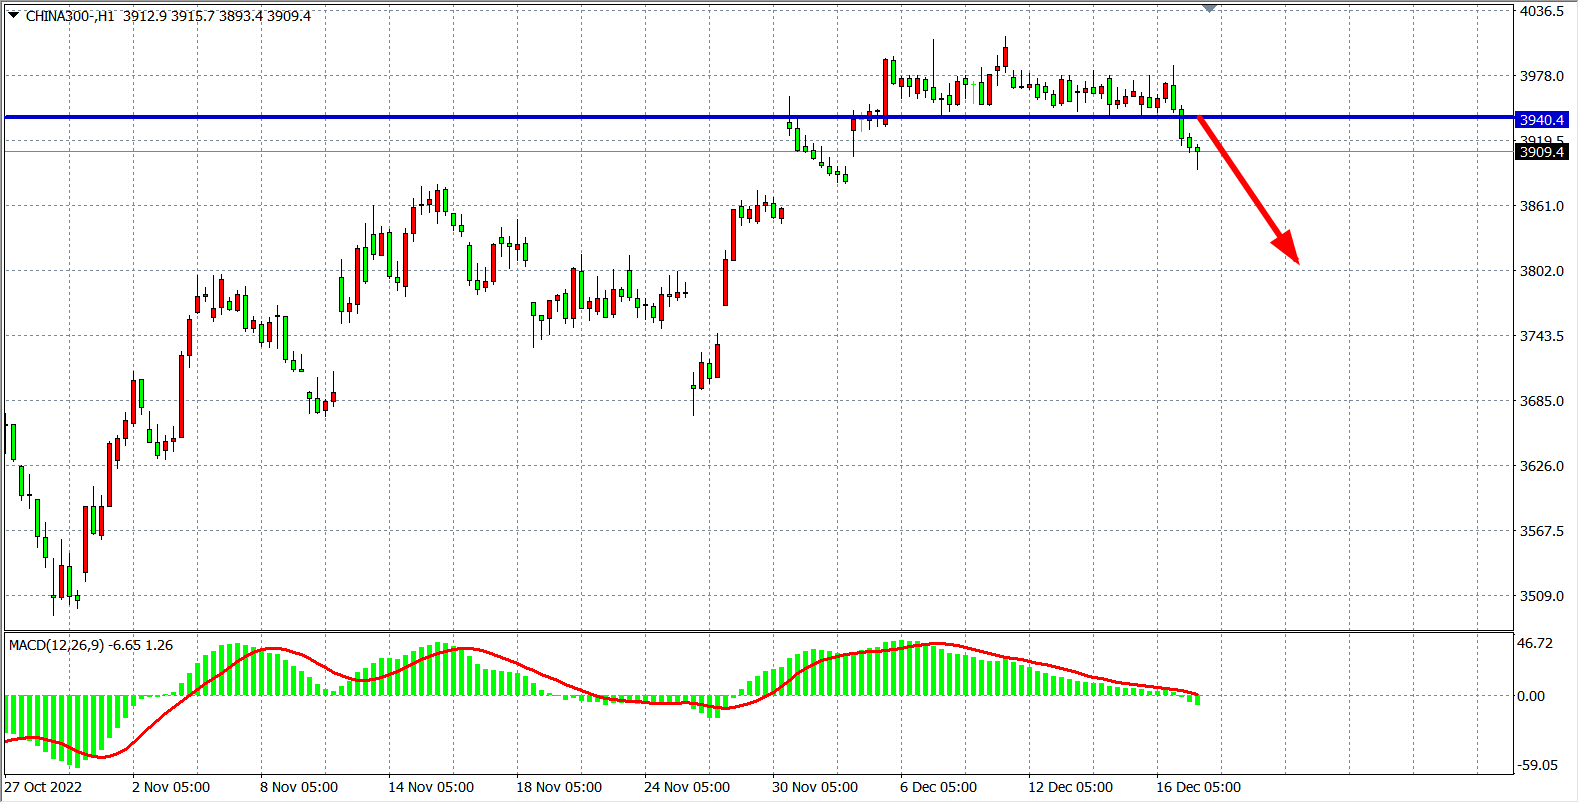Click the black 3909.4 current price label
The width and height of the screenshot is (1579, 803).
coord(1541,152)
